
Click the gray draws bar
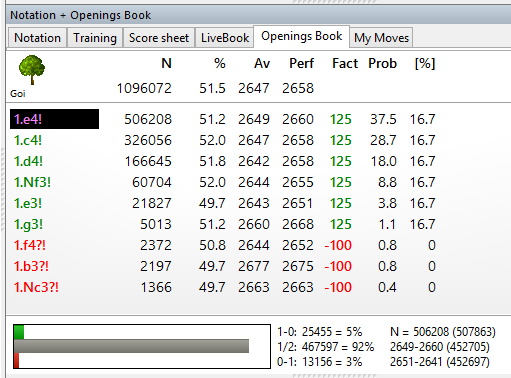point(131,346)
